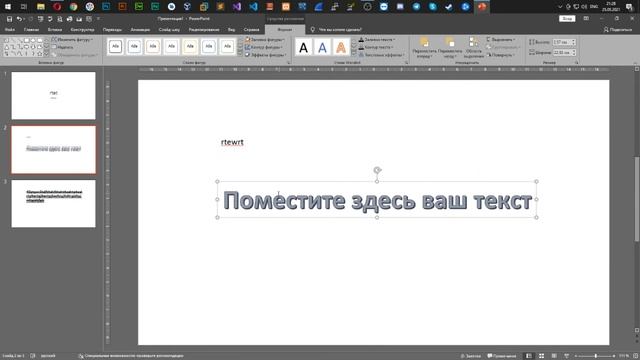This screenshot has height=360, width=640.
Task: Open Text Effects dropdown (Текстовые эффекты)
Action: [381, 55]
